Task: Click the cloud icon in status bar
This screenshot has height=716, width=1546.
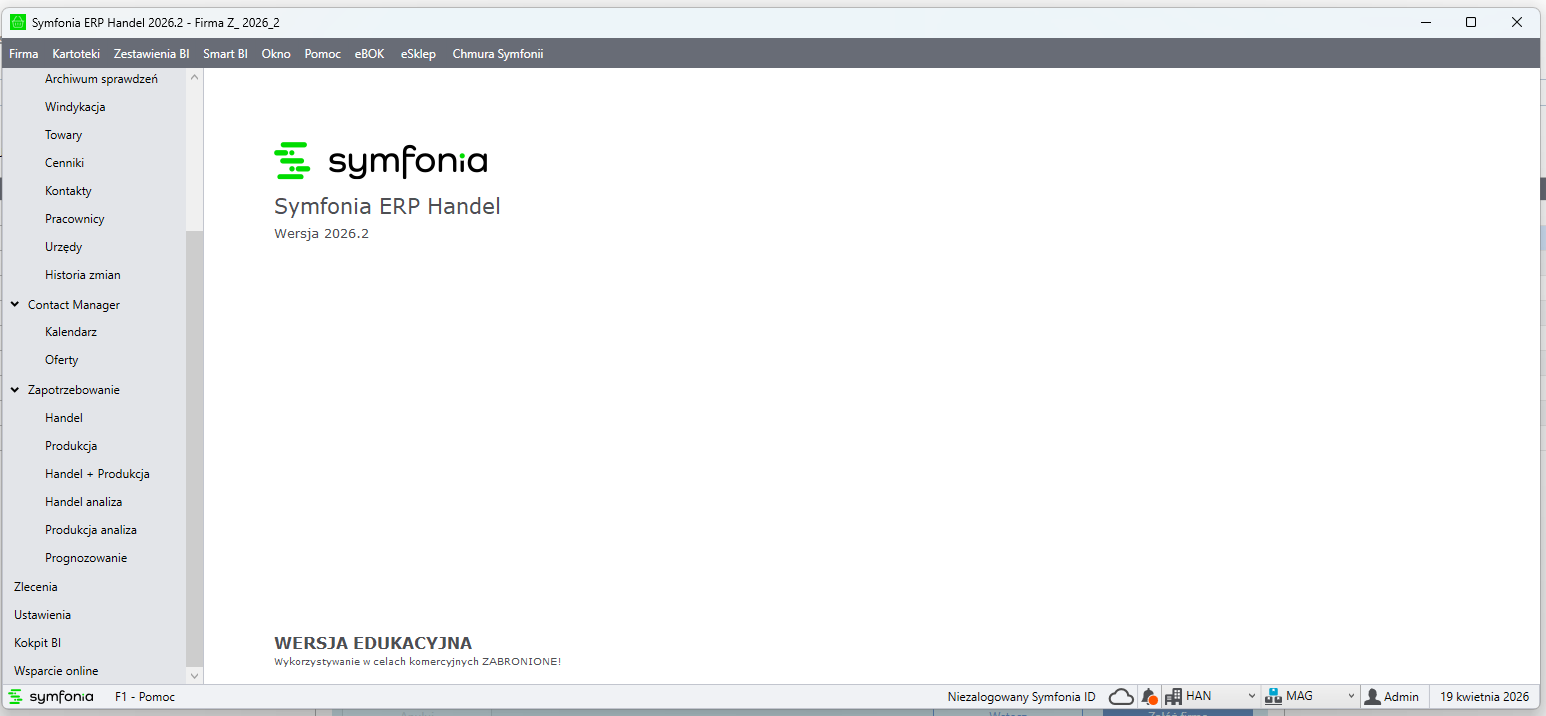Action: (x=1121, y=697)
